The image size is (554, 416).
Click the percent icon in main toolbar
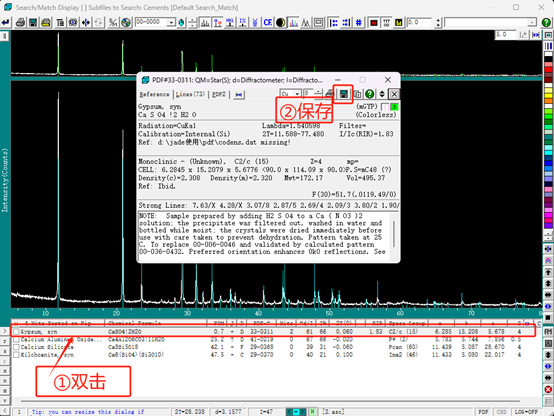pos(113,23)
